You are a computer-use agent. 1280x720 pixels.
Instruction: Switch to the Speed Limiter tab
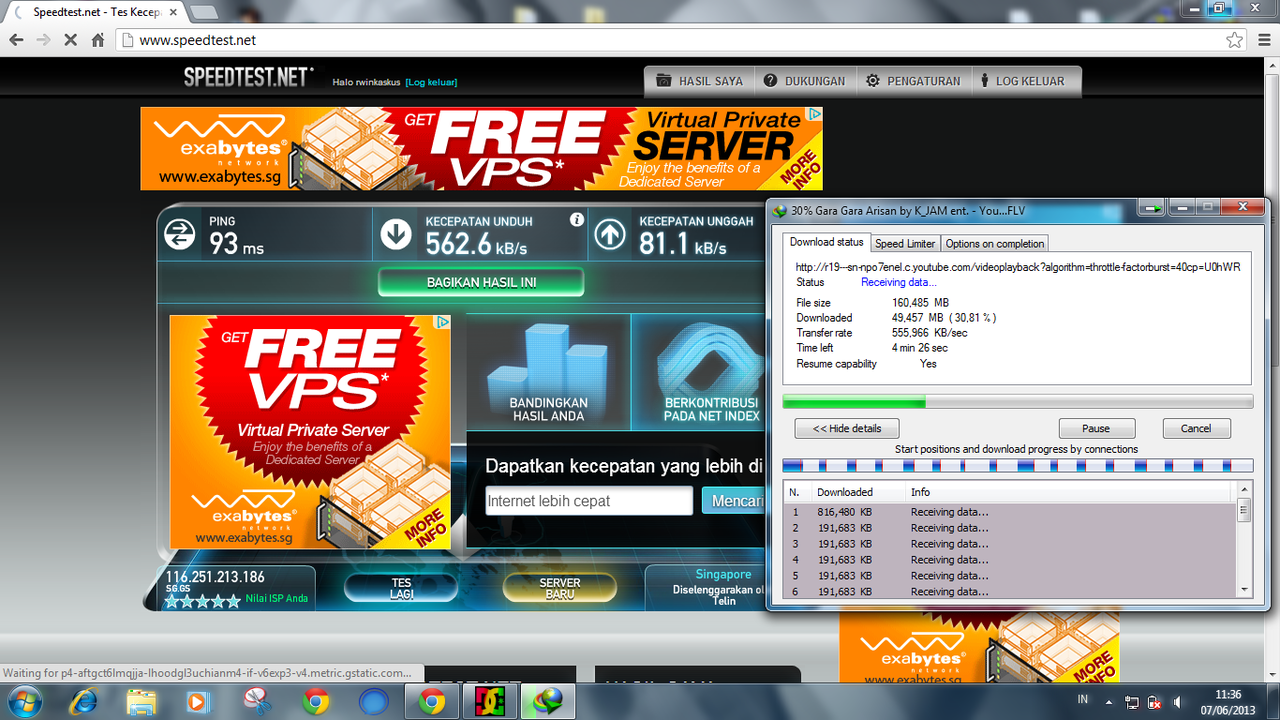point(905,243)
